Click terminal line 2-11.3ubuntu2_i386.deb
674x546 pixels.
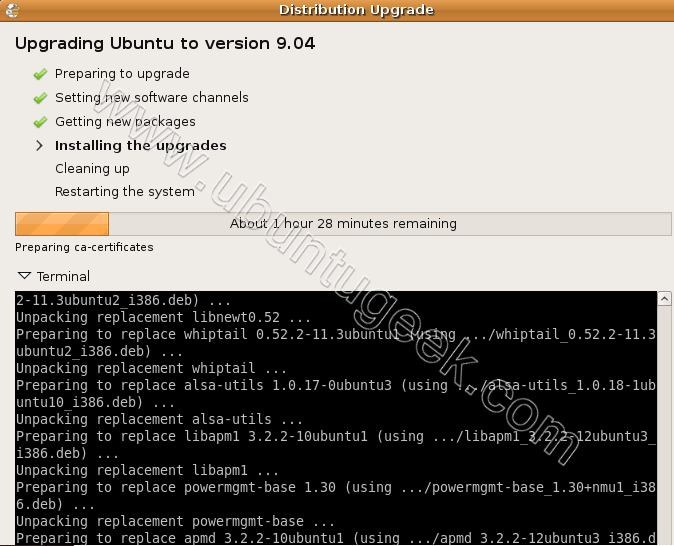(x=123, y=300)
